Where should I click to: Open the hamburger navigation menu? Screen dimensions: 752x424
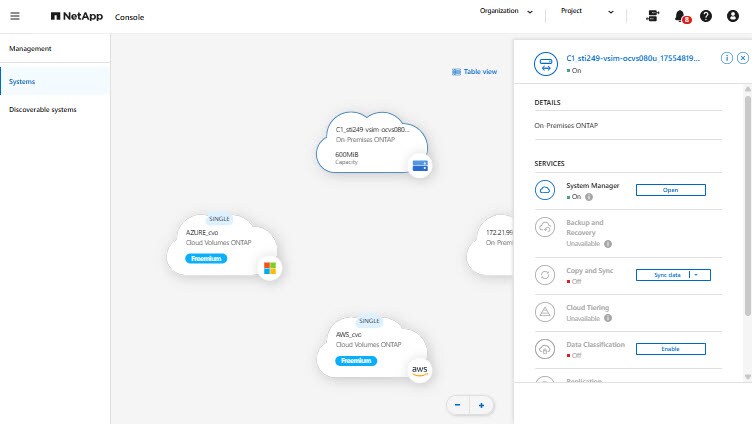coord(14,17)
